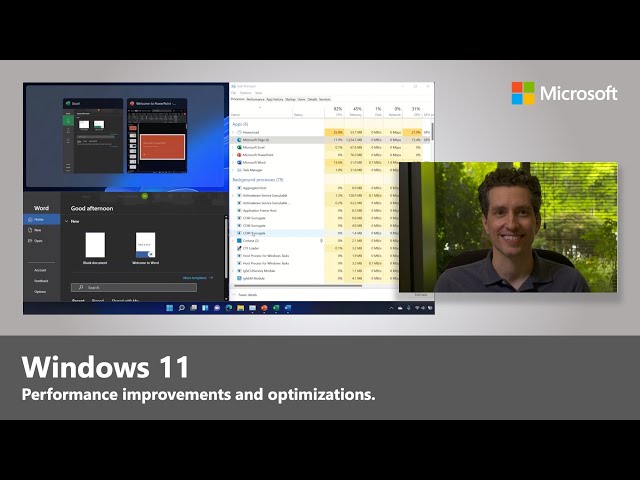Switch to the App history tab

[x=275, y=100]
